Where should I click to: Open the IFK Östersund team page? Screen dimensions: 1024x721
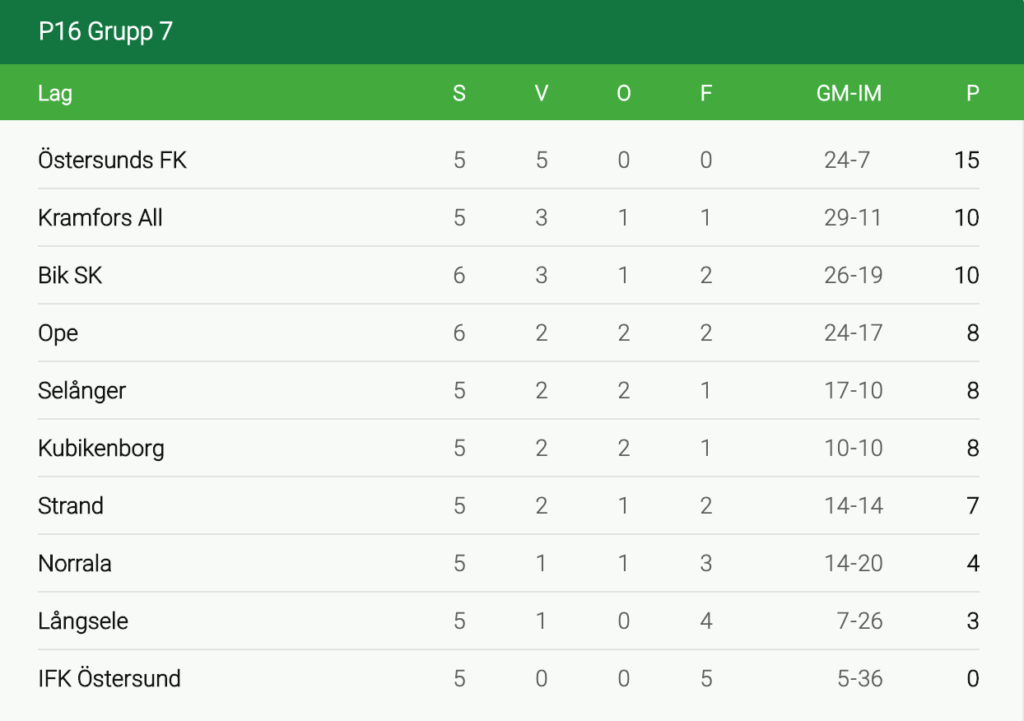(109, 679)
